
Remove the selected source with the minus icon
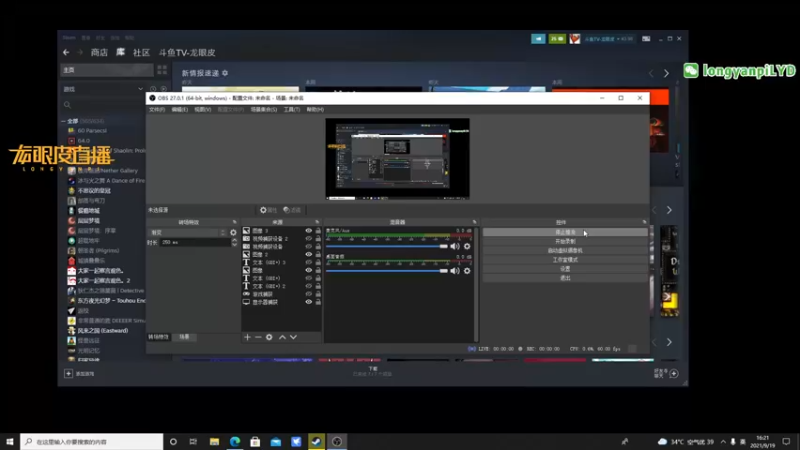[258, 337]
